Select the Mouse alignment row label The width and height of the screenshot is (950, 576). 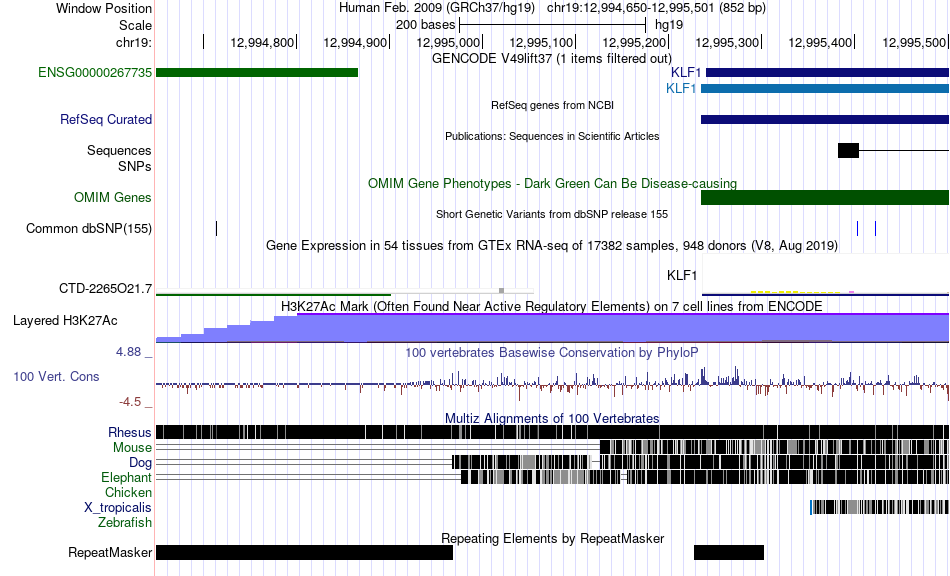tap(132, 448)
